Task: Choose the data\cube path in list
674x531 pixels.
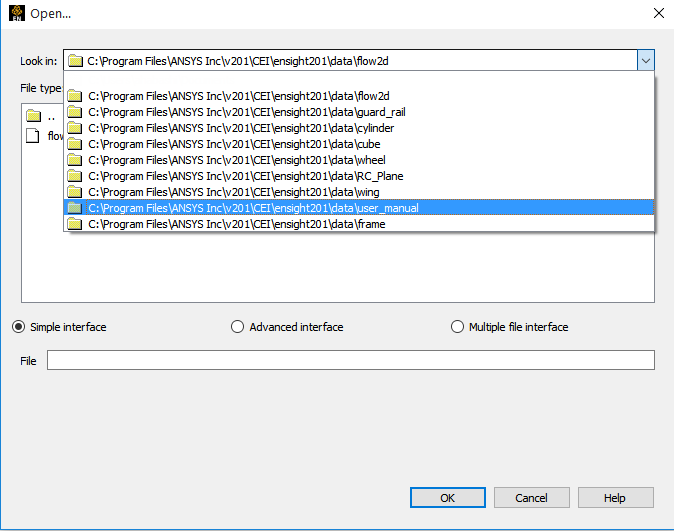Action: (359, 144)
